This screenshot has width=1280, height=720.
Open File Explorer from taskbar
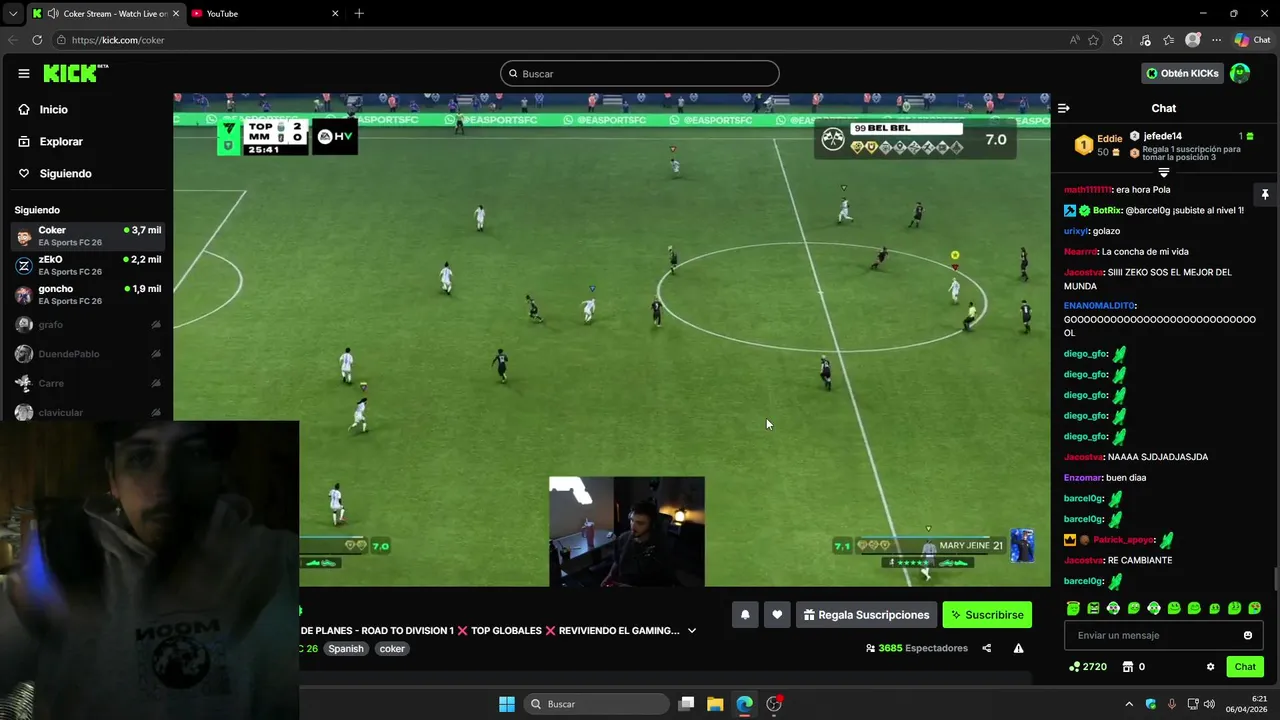tap(715, 704)
